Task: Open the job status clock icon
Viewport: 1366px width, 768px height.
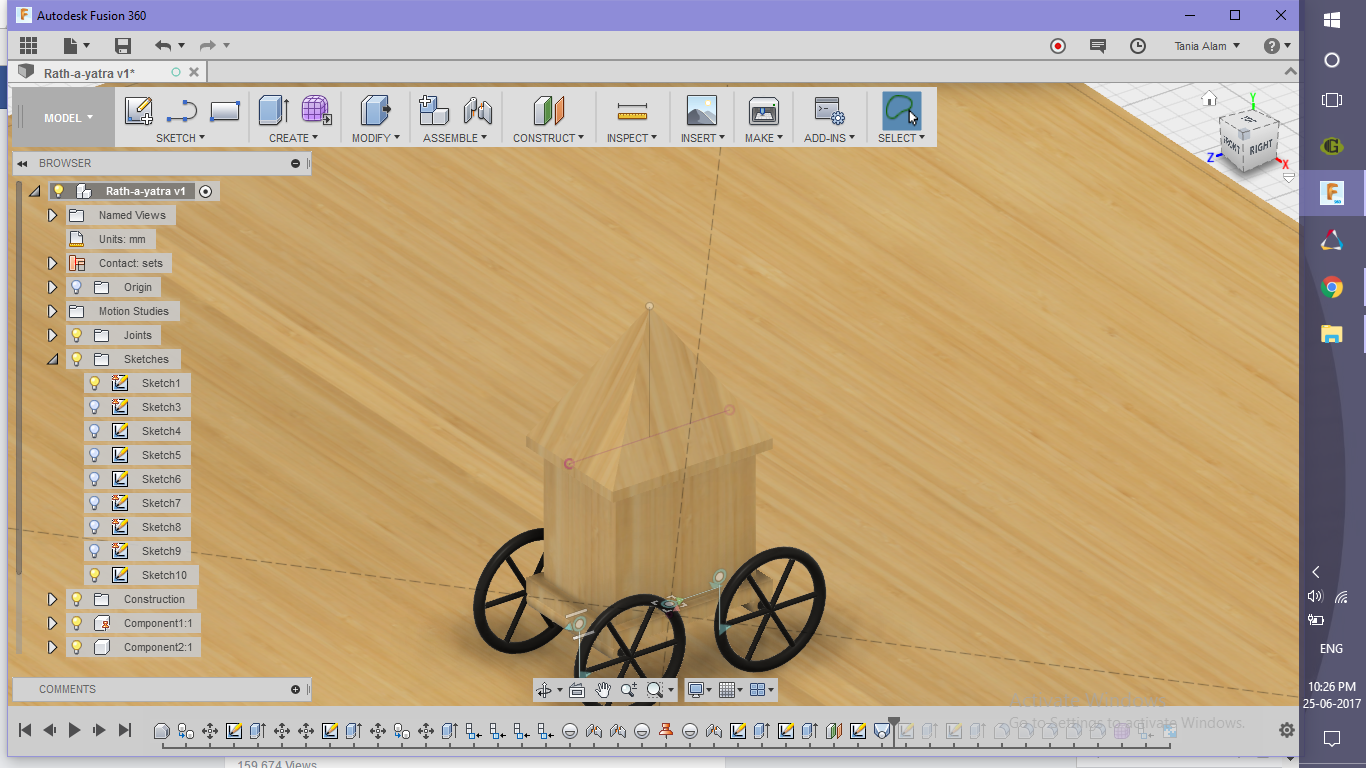Action: point(1138,46)
